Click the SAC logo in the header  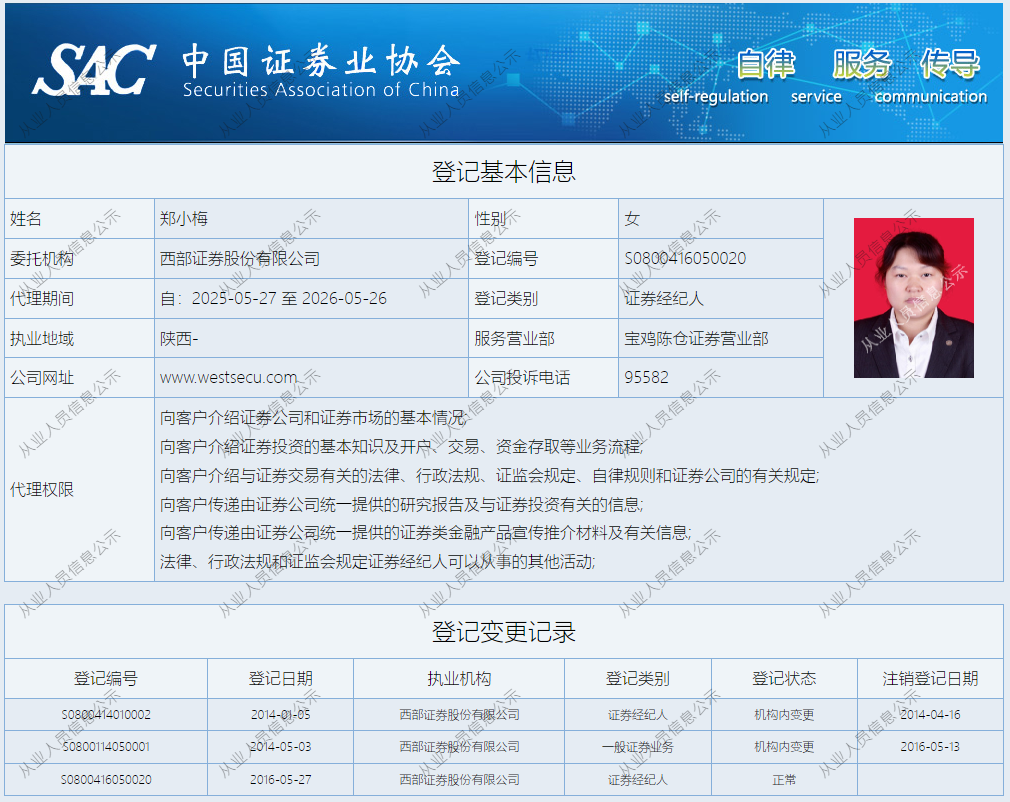tap(93, 70)
